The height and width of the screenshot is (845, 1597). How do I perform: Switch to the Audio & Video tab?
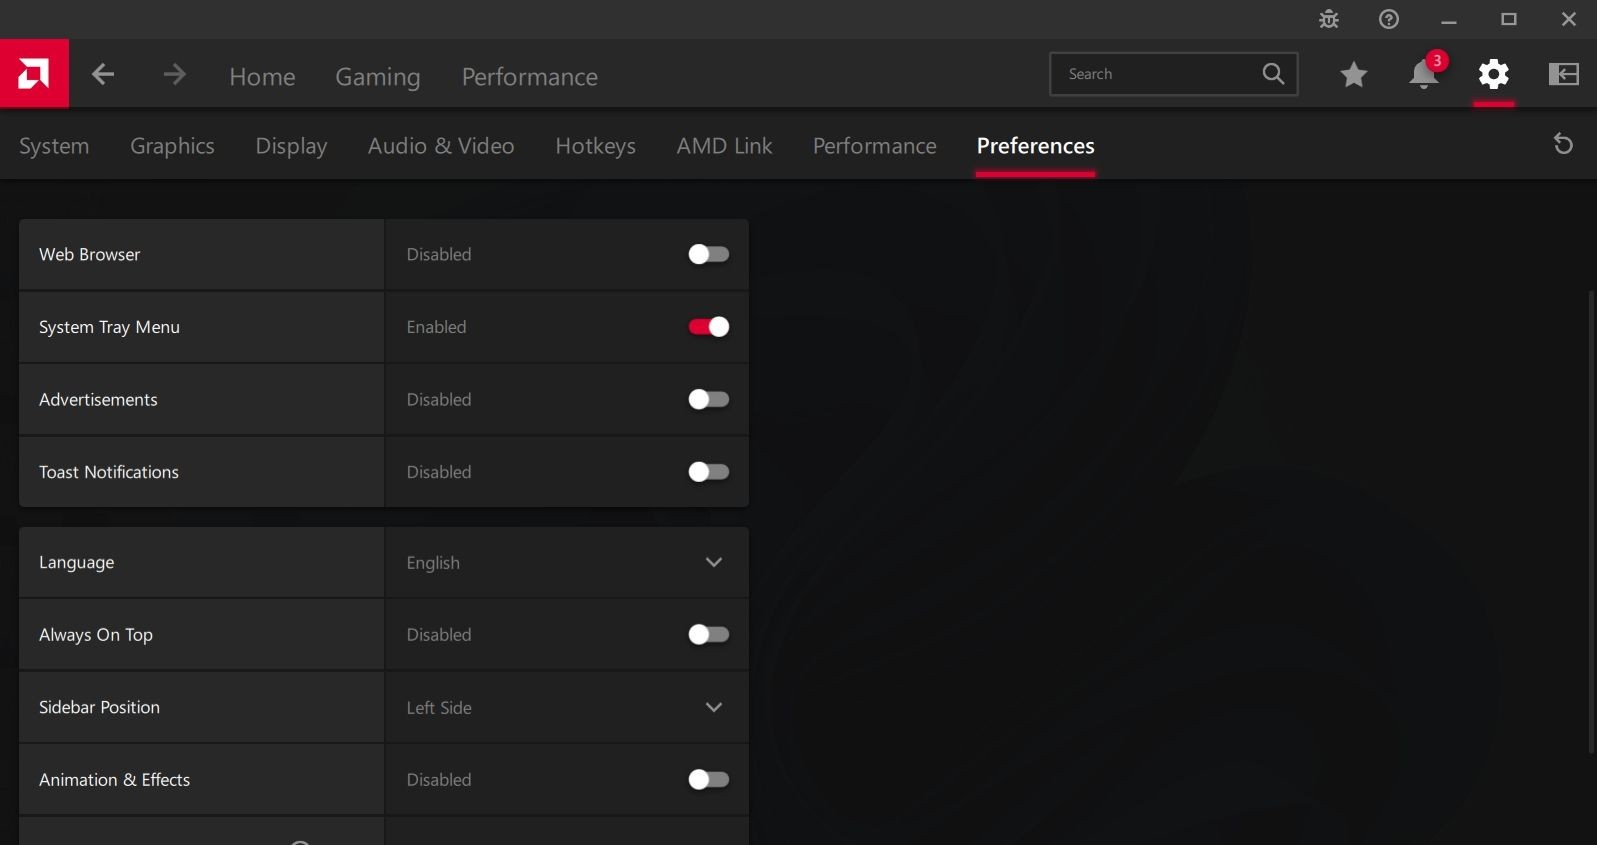(x=441, y=146)
